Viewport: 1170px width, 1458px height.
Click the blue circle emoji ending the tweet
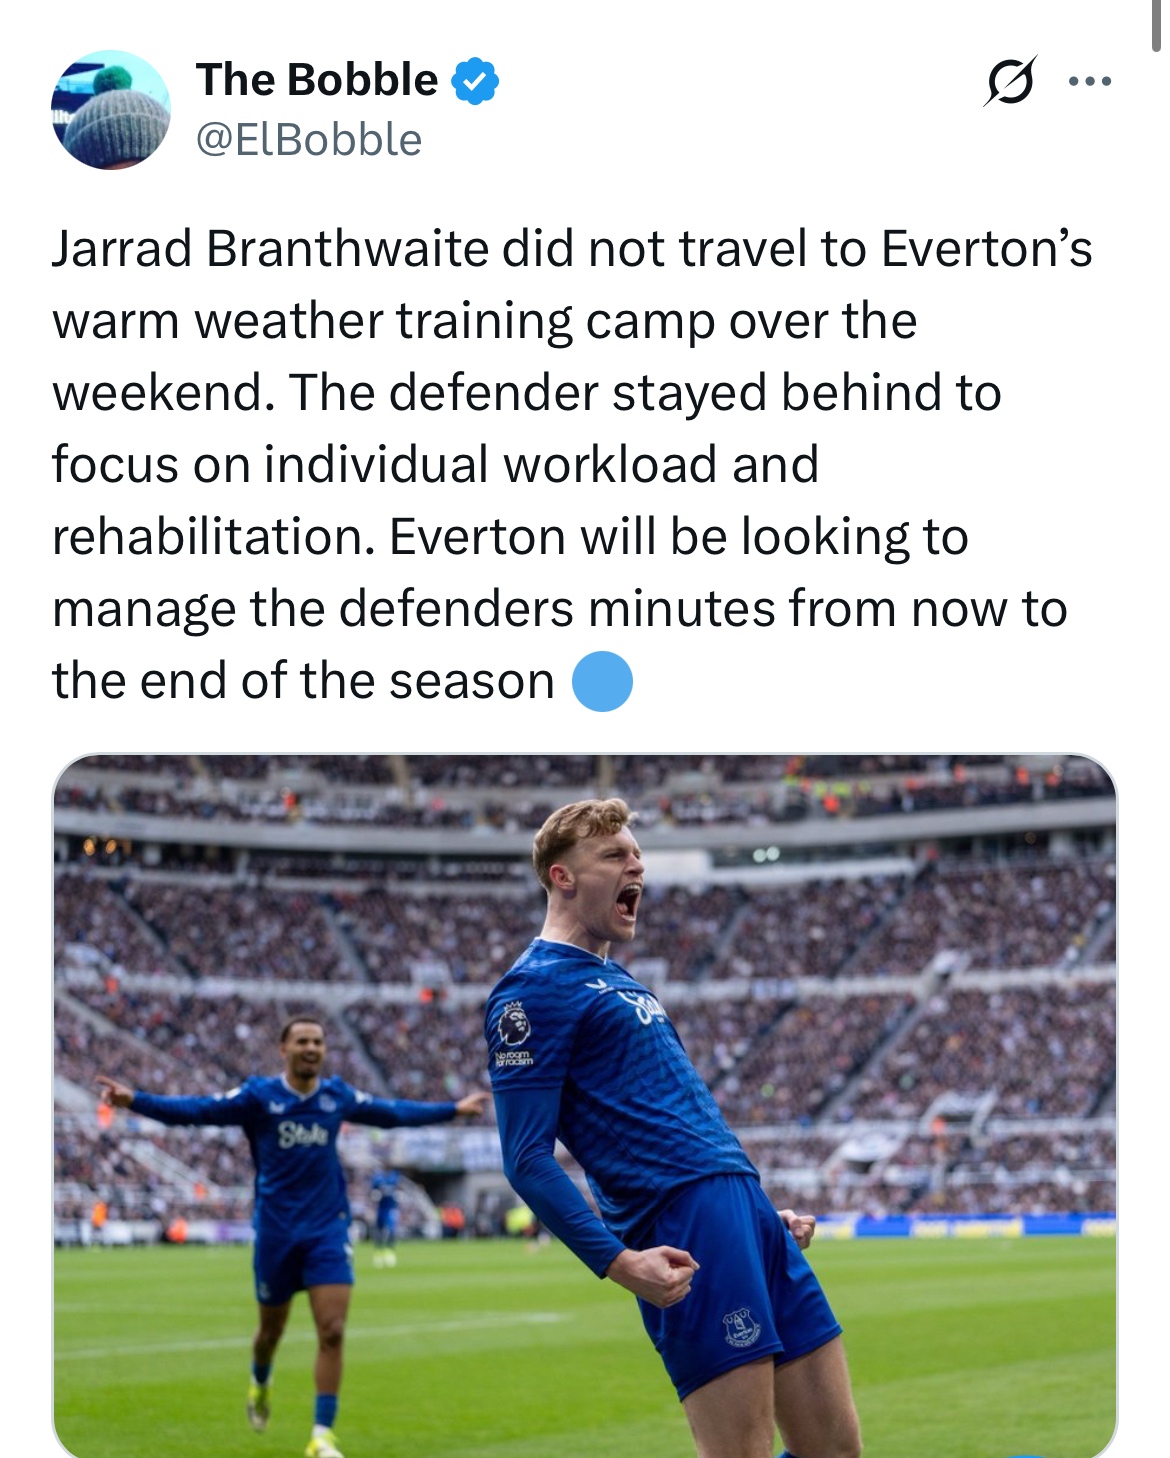coord(602,682)
